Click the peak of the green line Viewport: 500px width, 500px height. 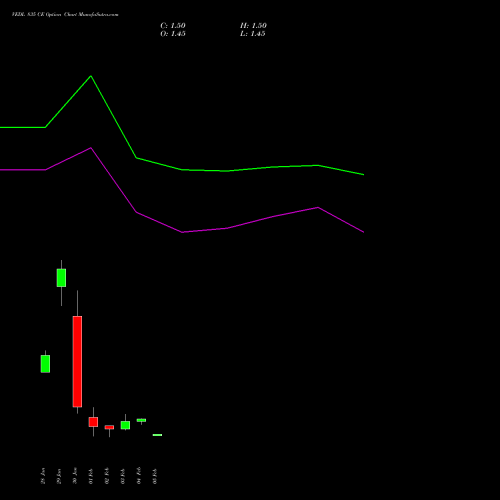point(91,76)
